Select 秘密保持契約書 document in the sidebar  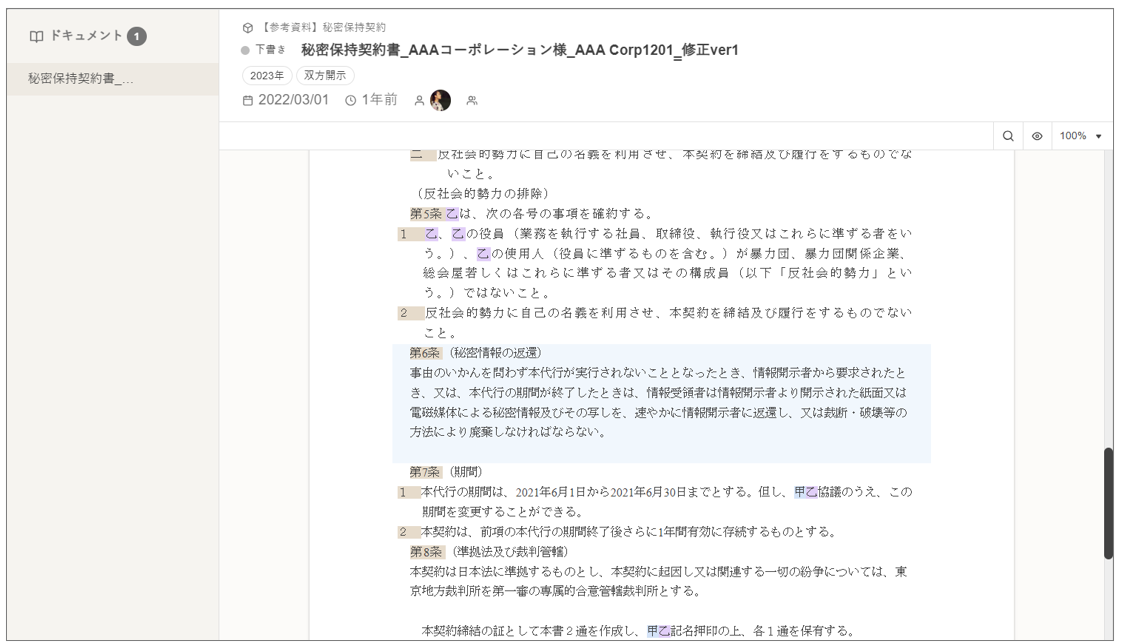(80, 79)
